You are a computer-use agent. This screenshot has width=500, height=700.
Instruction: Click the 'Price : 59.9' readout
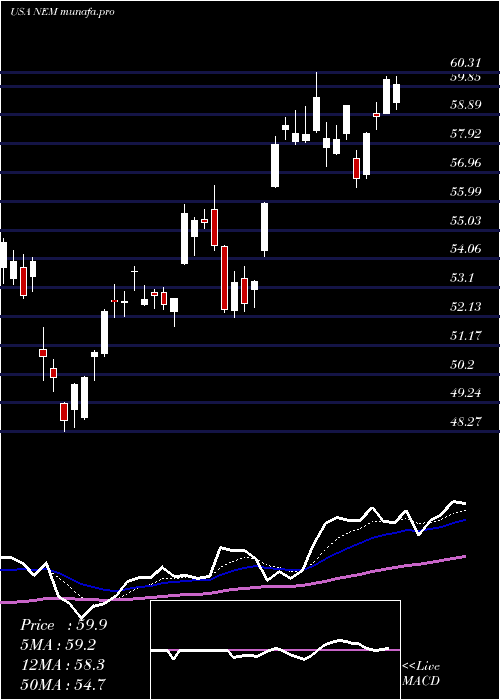pyautogui.click(x=63, y=625)
